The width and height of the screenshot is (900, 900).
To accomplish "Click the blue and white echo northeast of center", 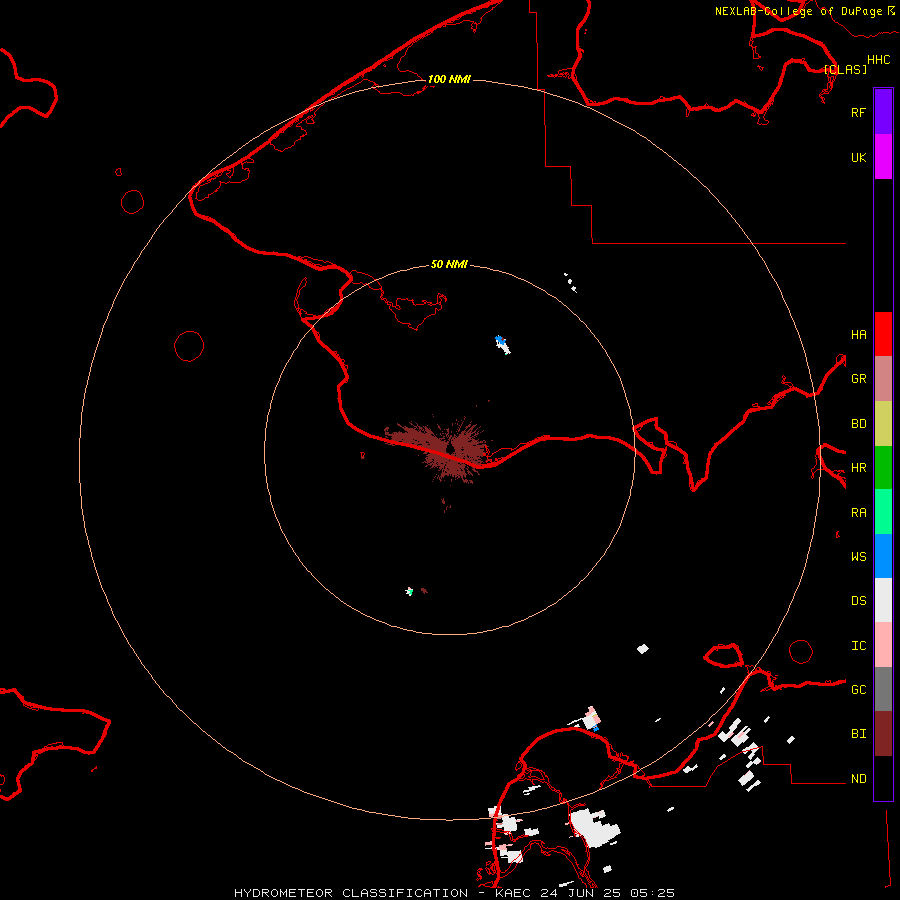I will (x=503, y=344).
